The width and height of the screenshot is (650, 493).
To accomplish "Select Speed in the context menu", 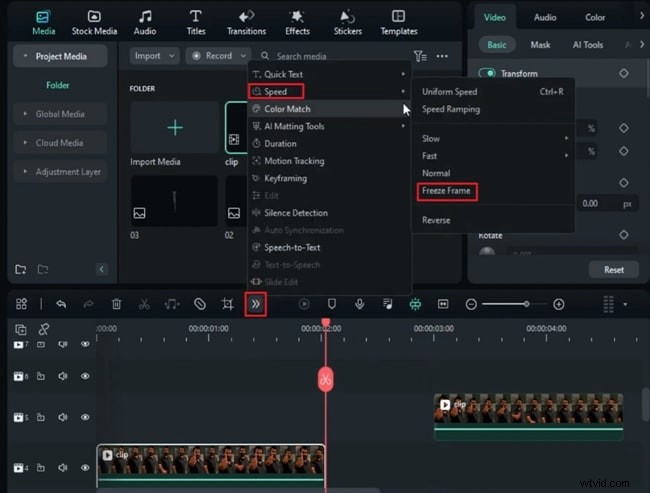I will (x=276, y=91).
